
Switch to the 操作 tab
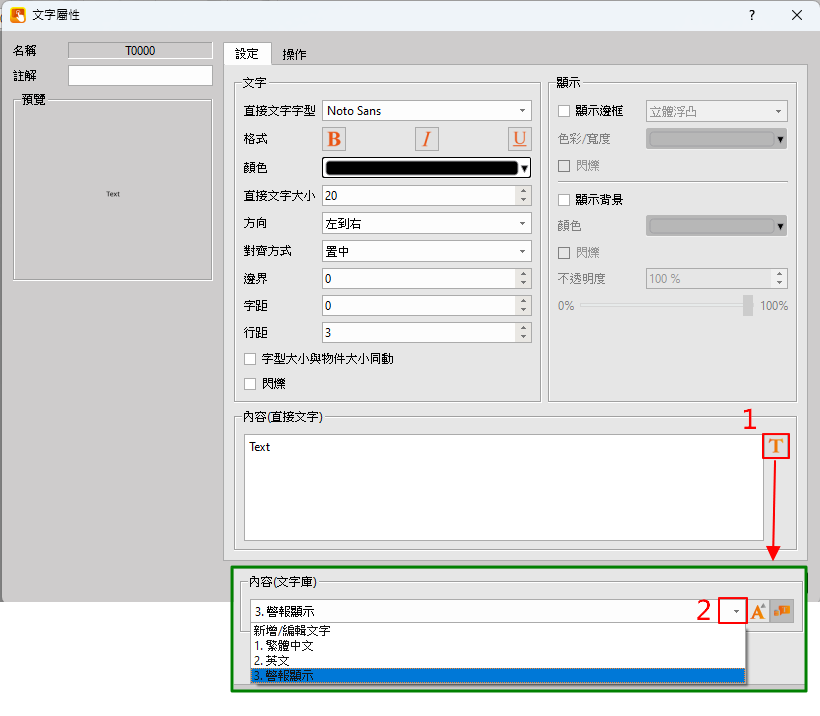(294, 54)
